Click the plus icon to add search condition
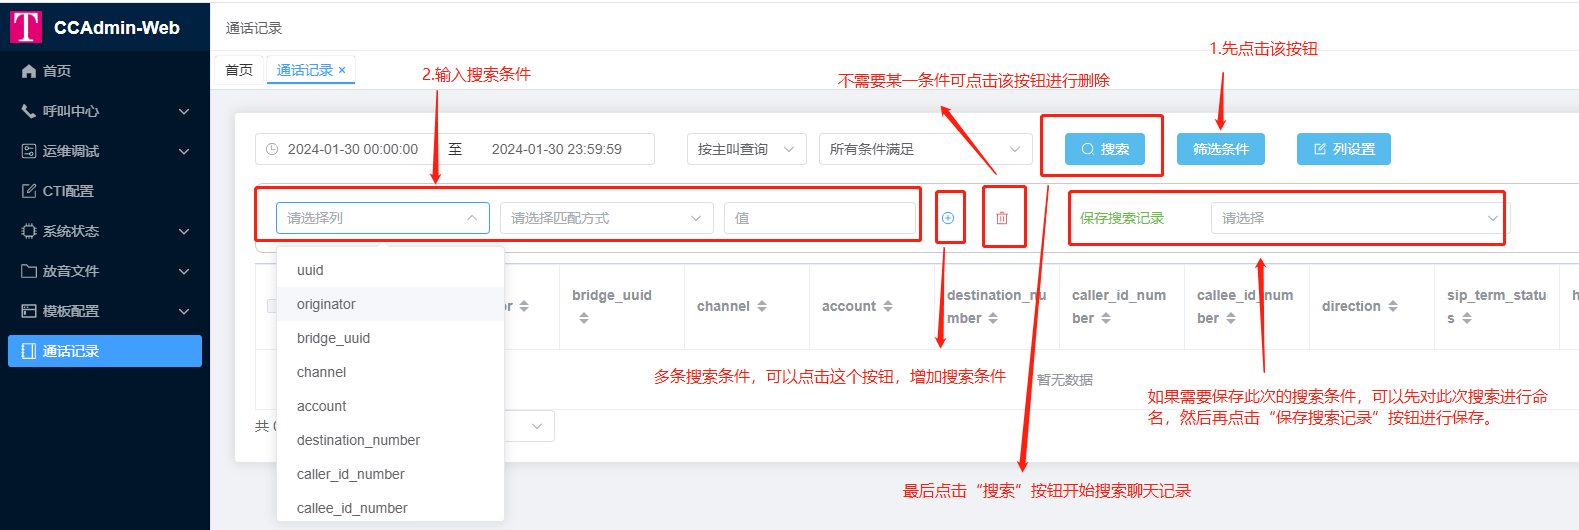Viewport: 1579px width, 530px height. pos(948,218)
